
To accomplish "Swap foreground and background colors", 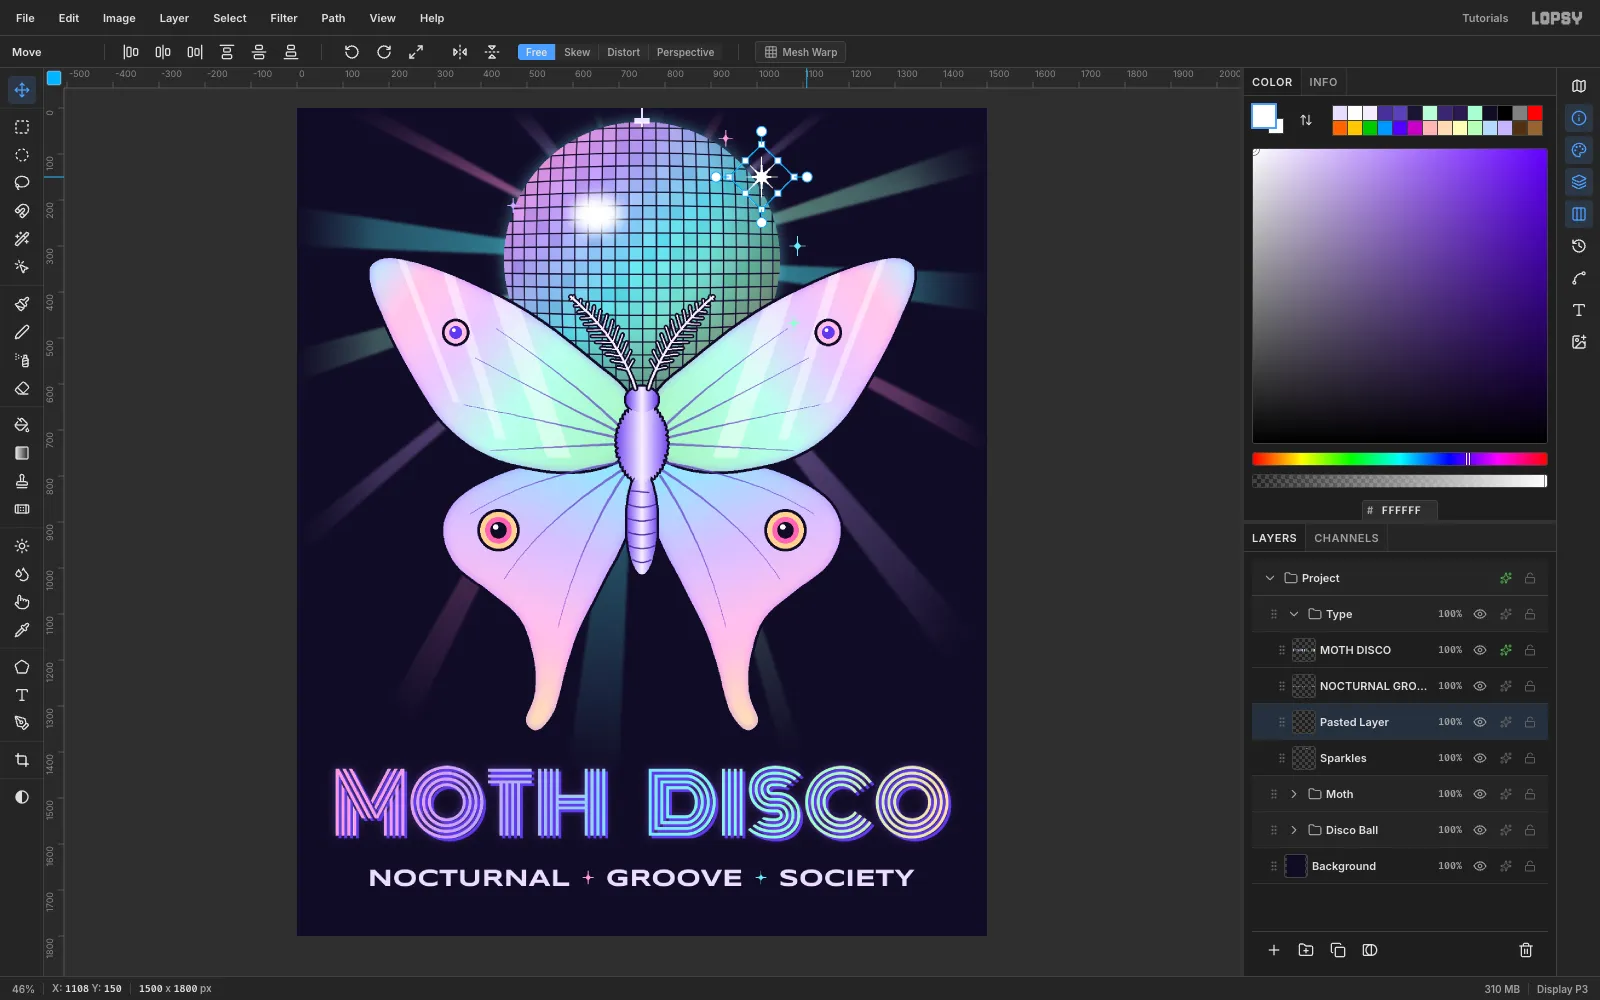I will pyautogui.click(x=1306, y=120).
